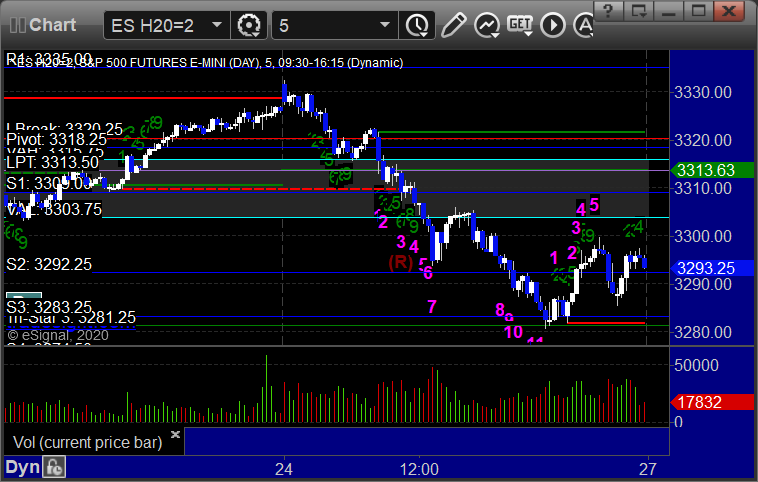
Task: Close the Vol (current price bar) study
Action: [175, 434]
